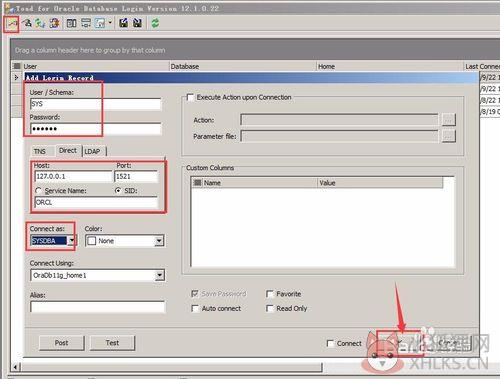The width and height of the screenshot is (500, 379).
Task: Select the row indicator arrow in the login grid
Action: [16, 78]
